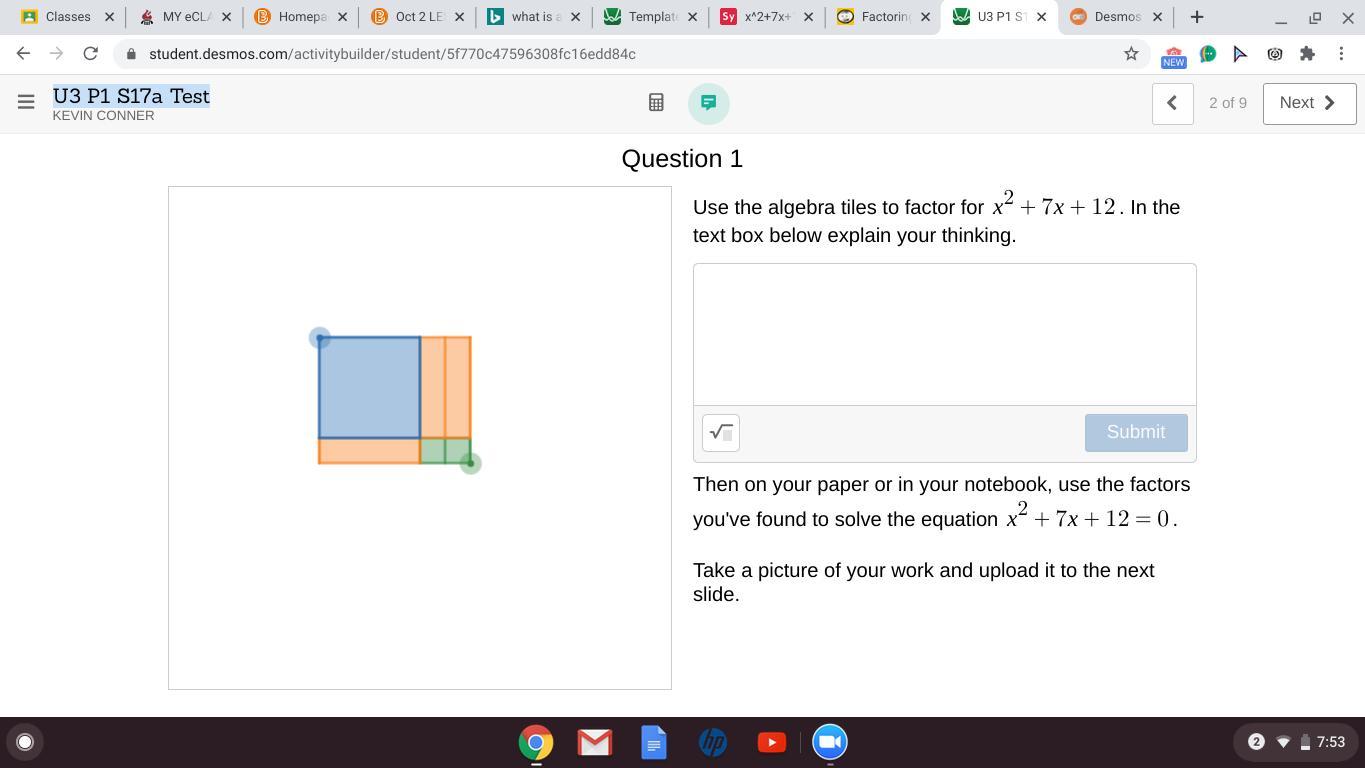This screenshot has height=768, width=1365.
Task: Open the teal feedback chat icon
Action: [x=708, y=103]
